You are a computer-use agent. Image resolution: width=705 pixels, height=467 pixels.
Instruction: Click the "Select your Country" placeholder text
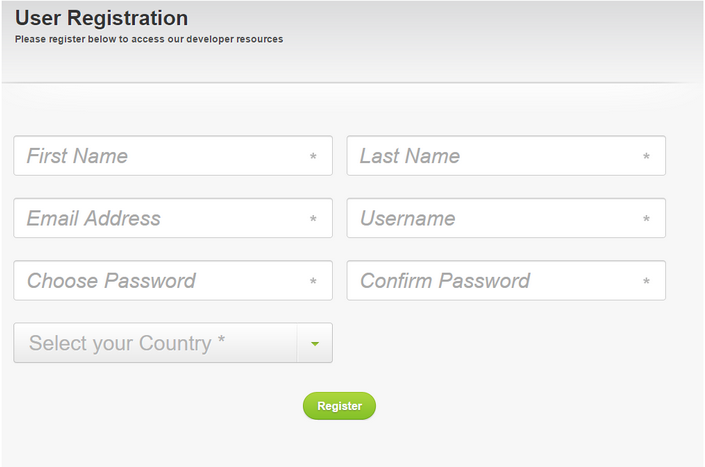(x=120, y=343)
